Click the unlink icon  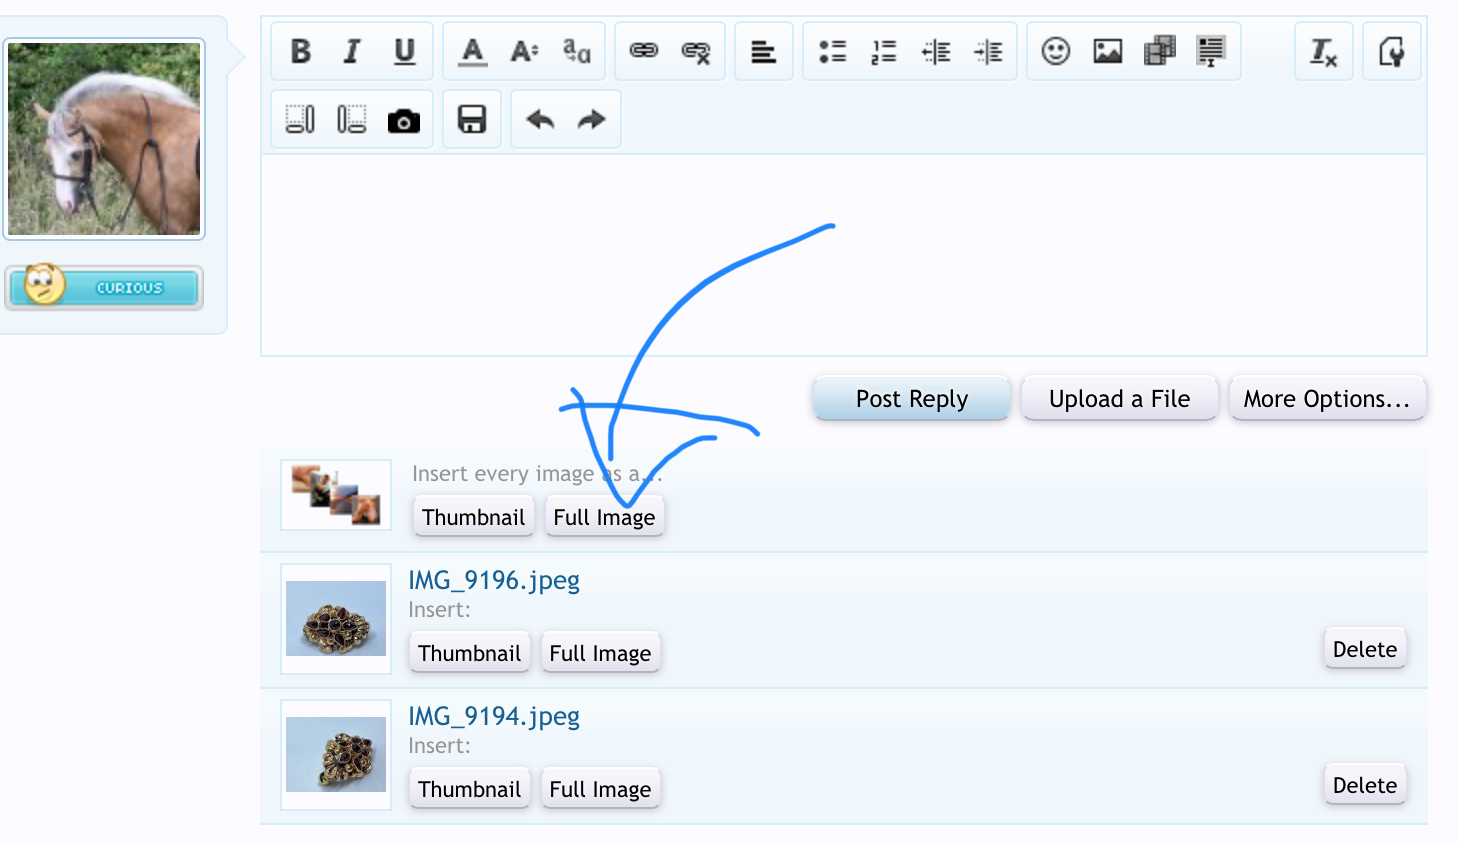point(696,51)
